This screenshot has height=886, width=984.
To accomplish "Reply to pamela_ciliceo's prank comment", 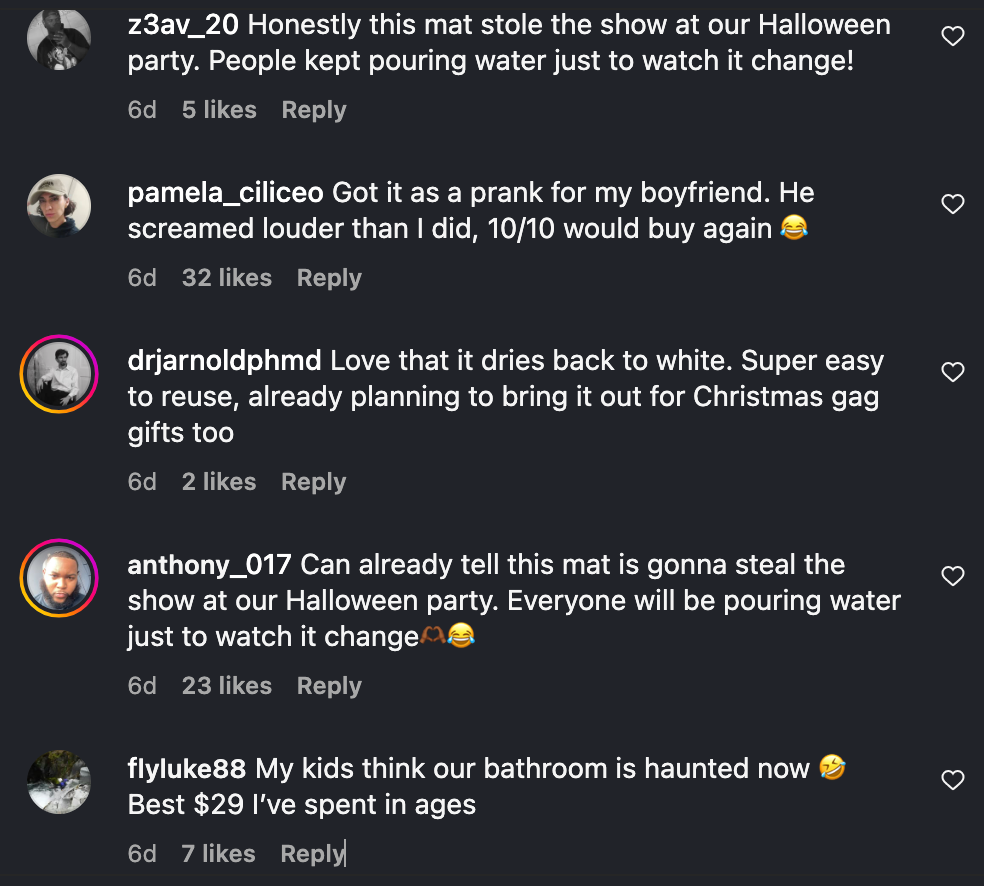I will tap(329, 278).
